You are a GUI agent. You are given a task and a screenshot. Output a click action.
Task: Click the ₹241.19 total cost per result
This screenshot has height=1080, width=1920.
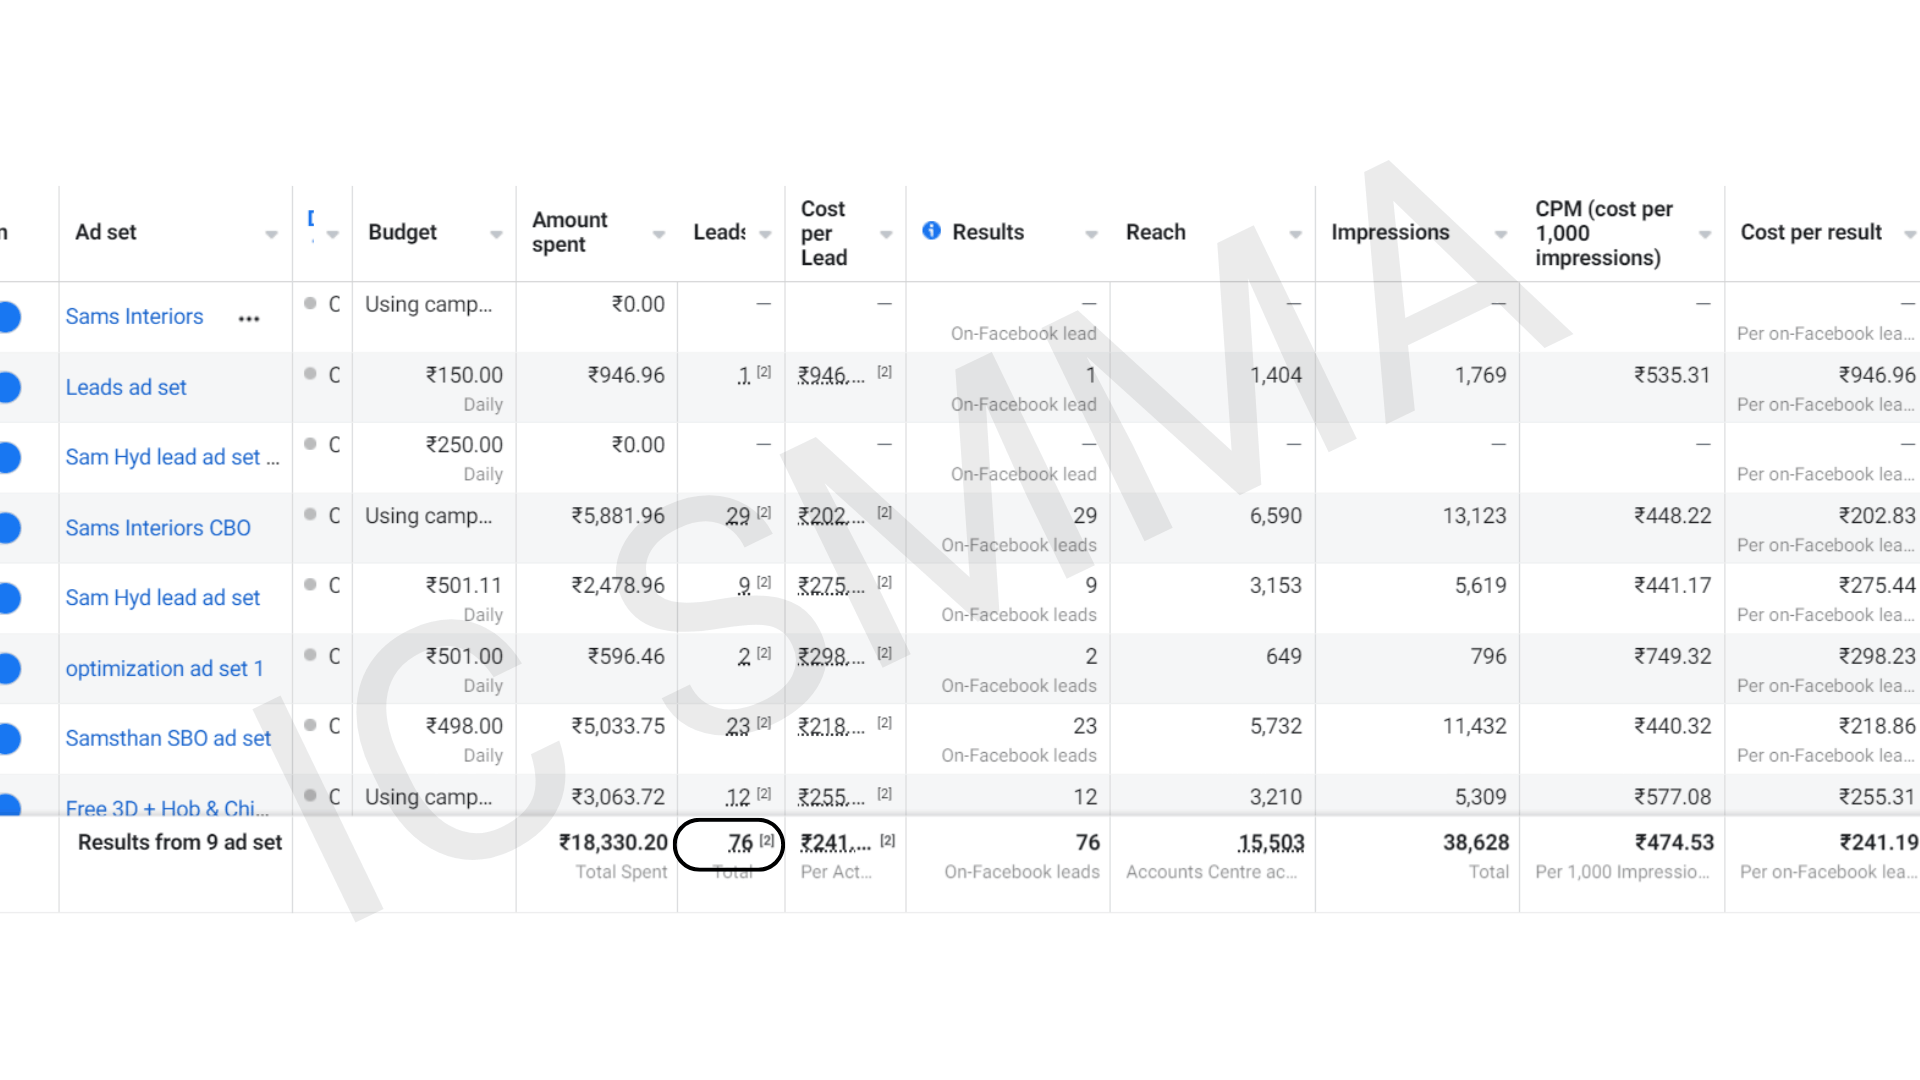[x=1878, y=843]
